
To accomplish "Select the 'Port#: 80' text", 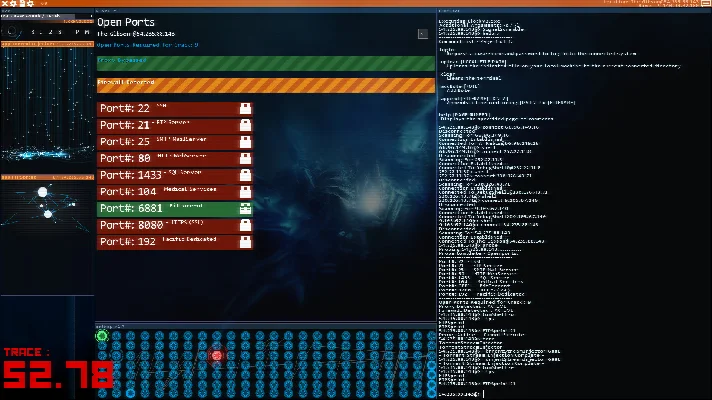I will click(x=125, y=158).
